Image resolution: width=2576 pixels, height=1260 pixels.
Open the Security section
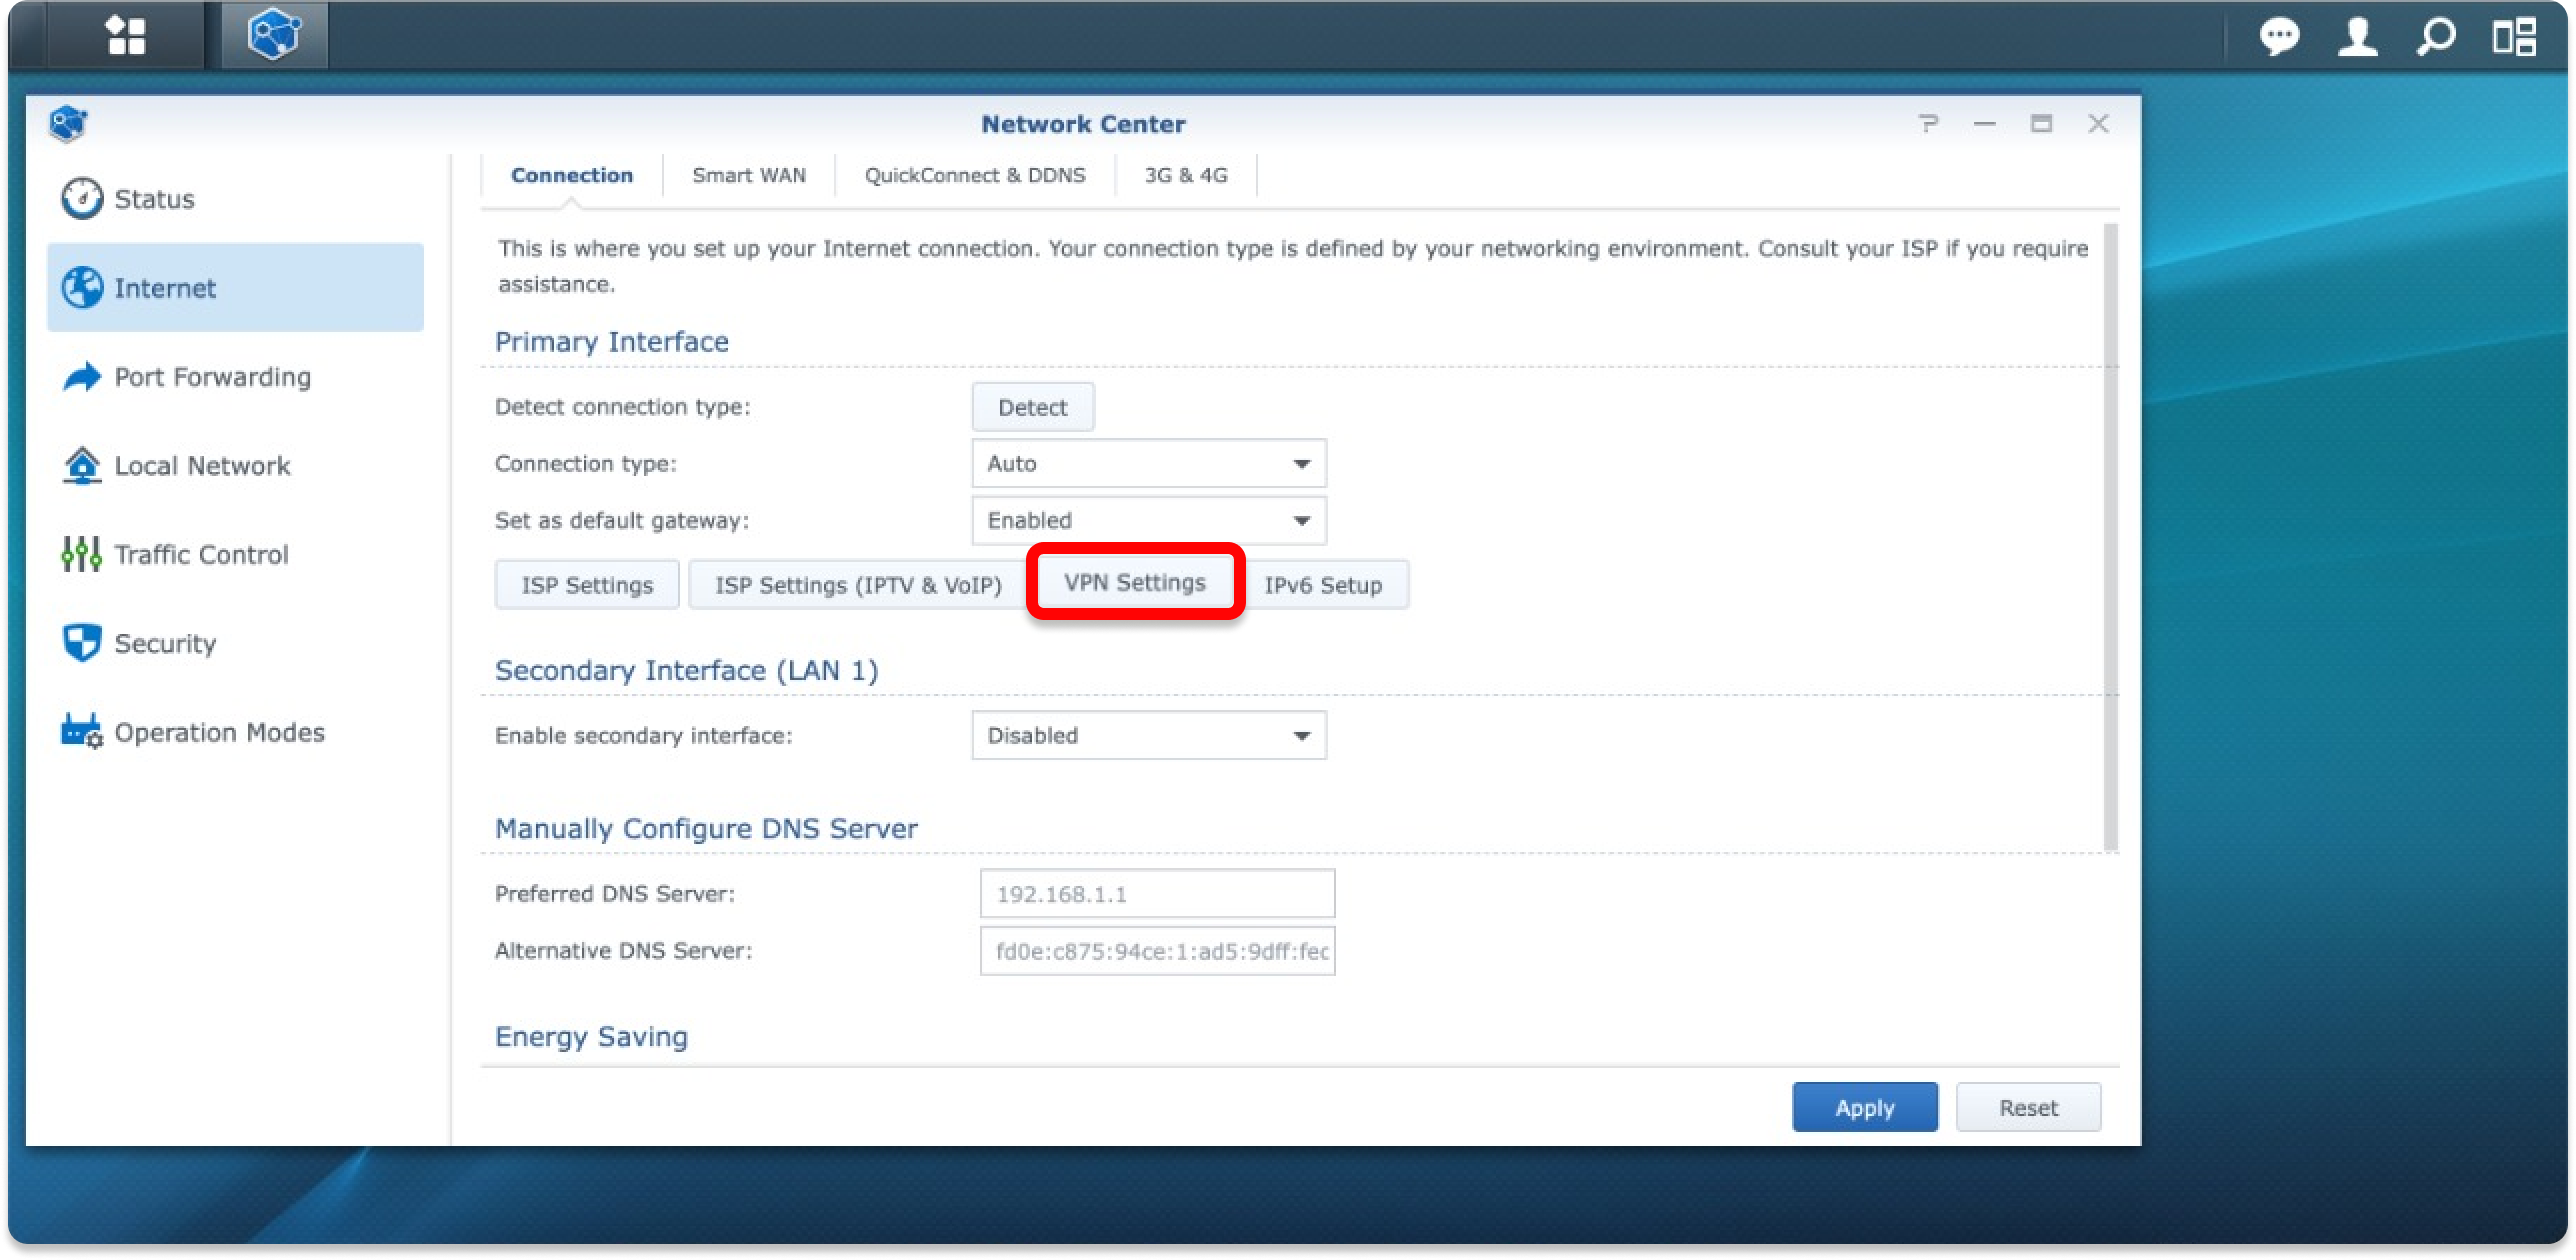[165, 644]
